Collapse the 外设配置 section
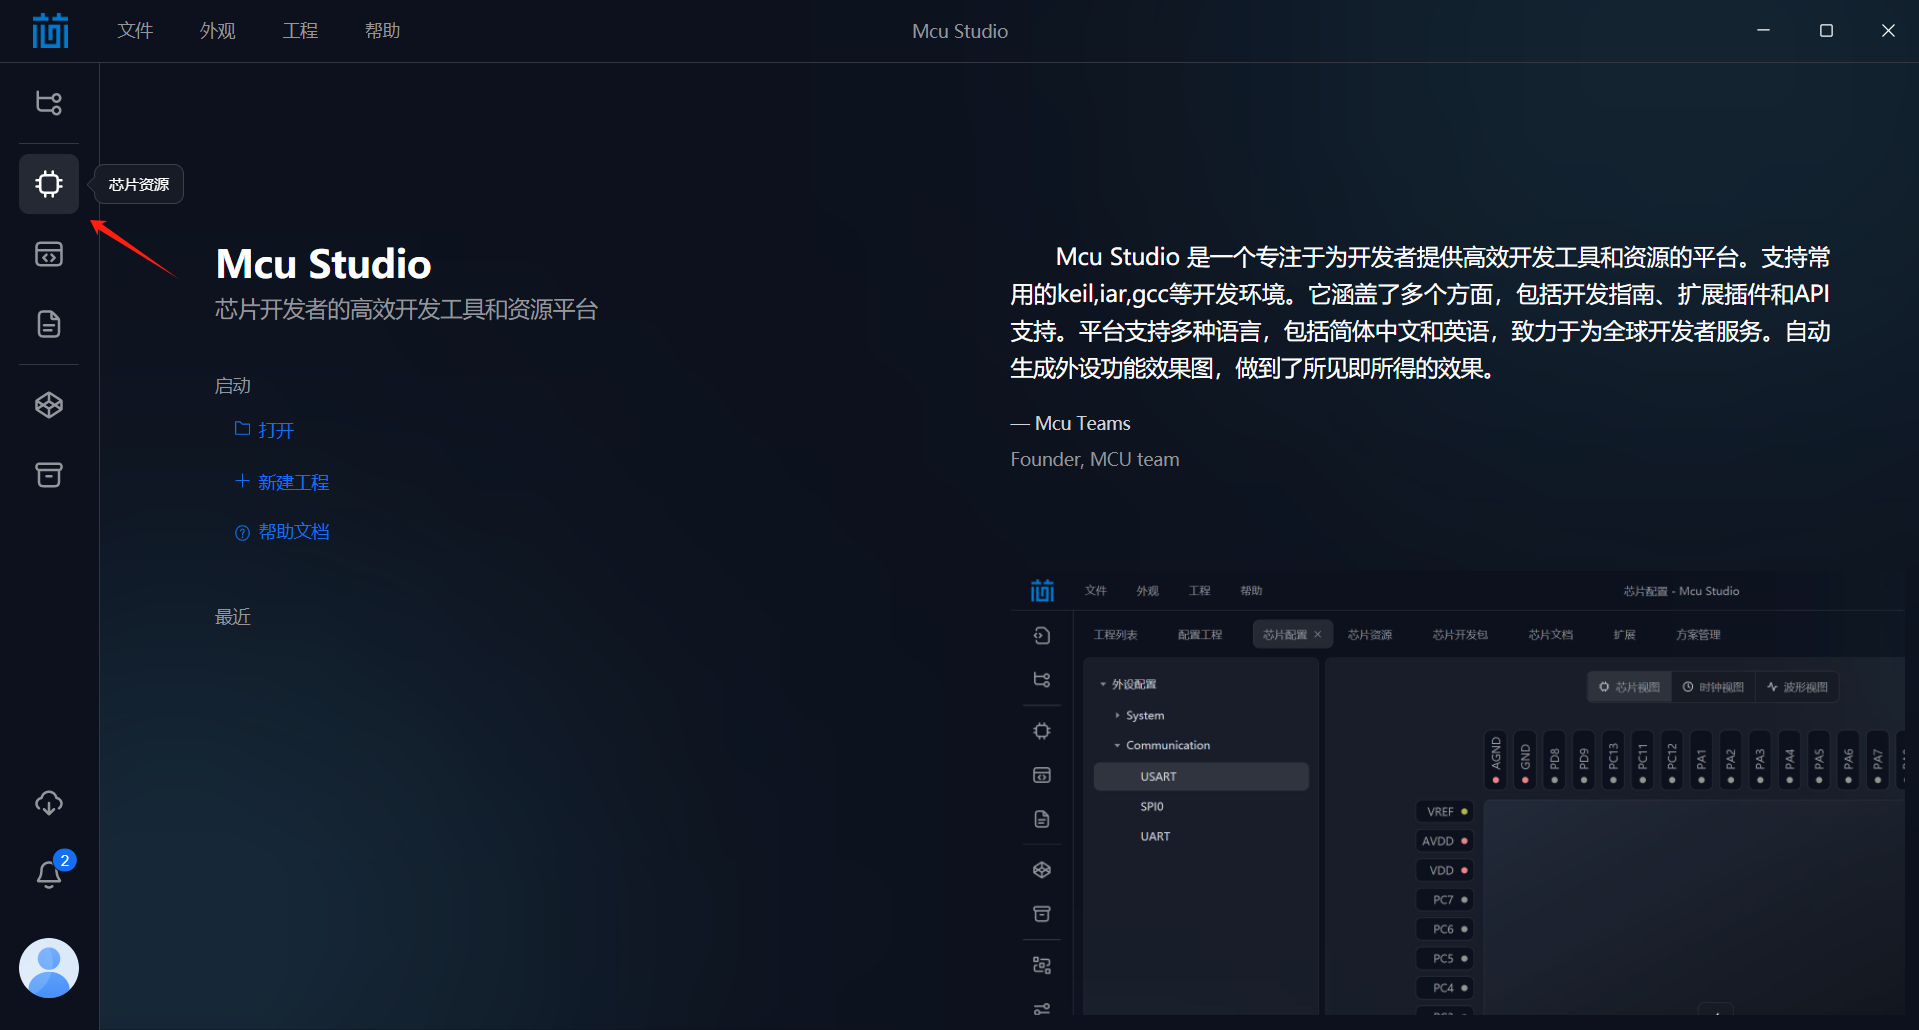Screen dimensions: 1919x1030 coord(1102,683)
